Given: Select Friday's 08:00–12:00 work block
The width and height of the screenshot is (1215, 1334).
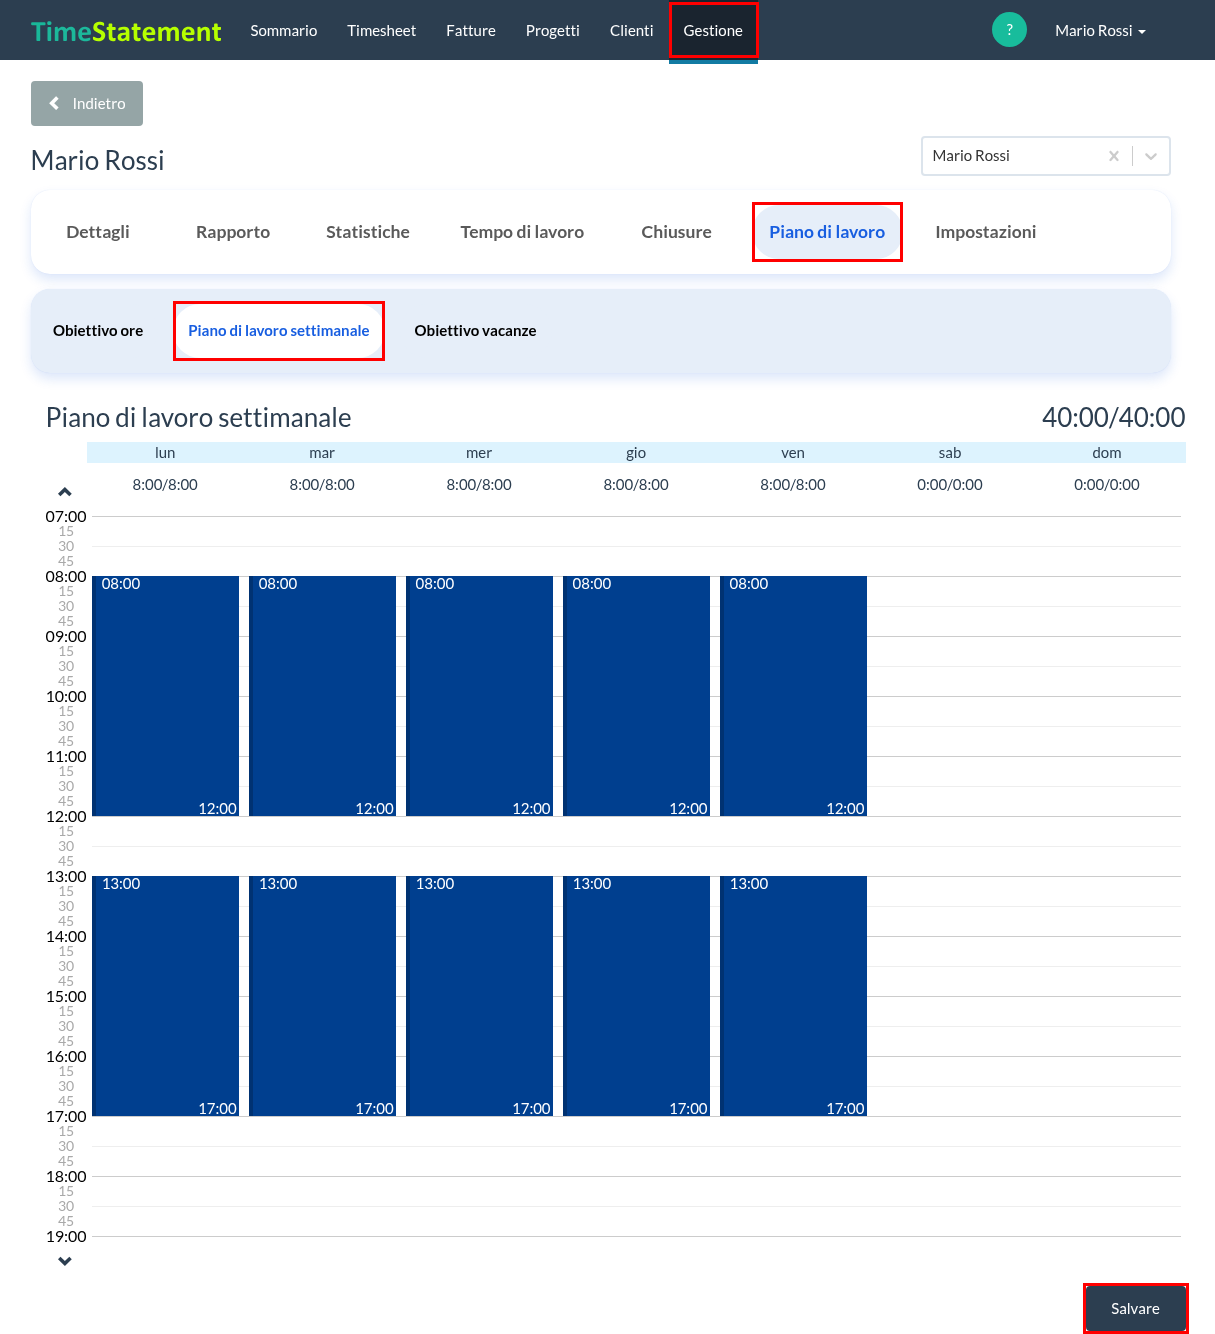Looking at the screenshot, I should coord(793,696).
